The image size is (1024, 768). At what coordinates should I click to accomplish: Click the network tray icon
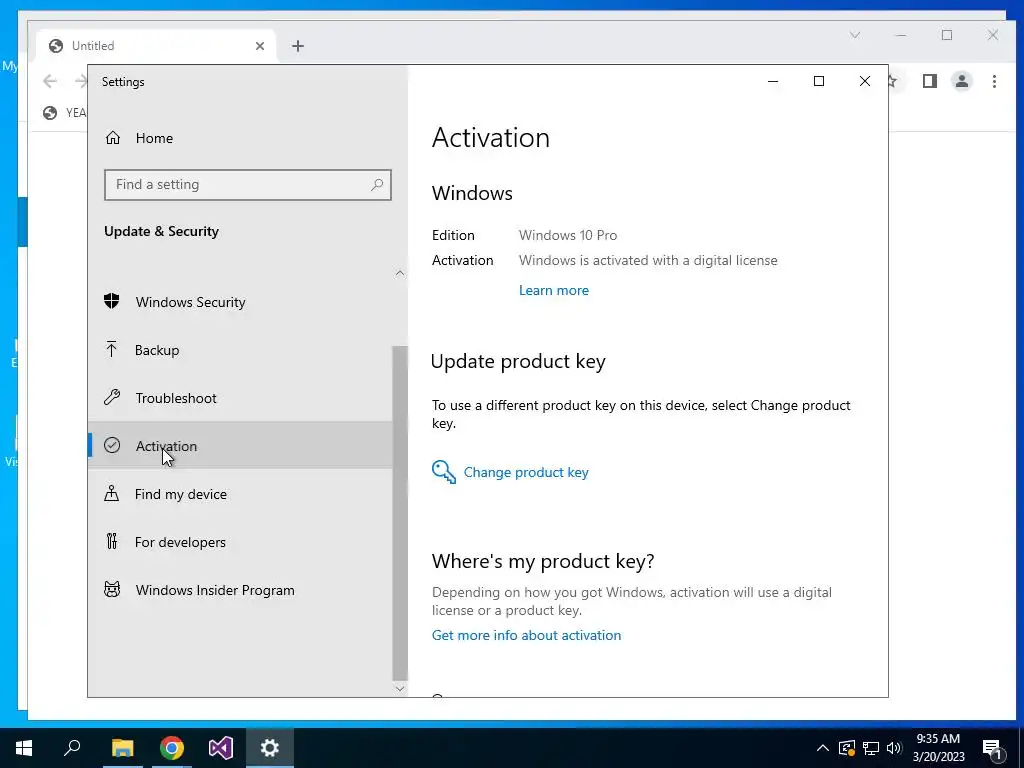coord(871,748)
